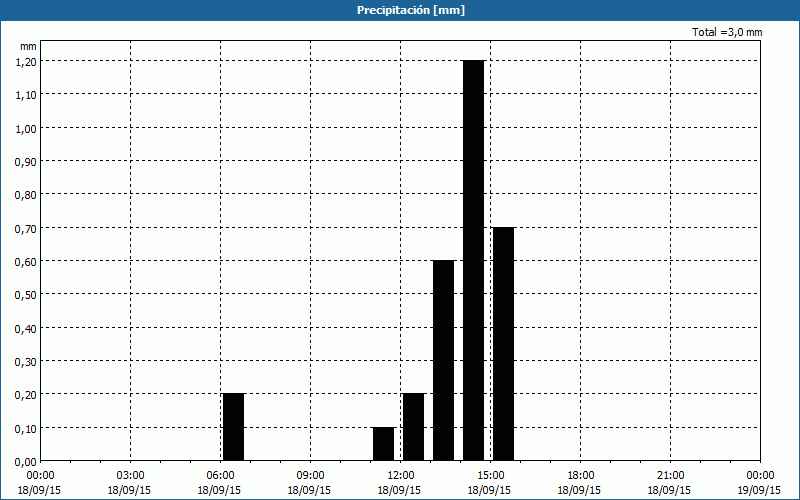Click the 0,60 y-axis label
Screen dimensions: 800x500
(x=26, y=261)
